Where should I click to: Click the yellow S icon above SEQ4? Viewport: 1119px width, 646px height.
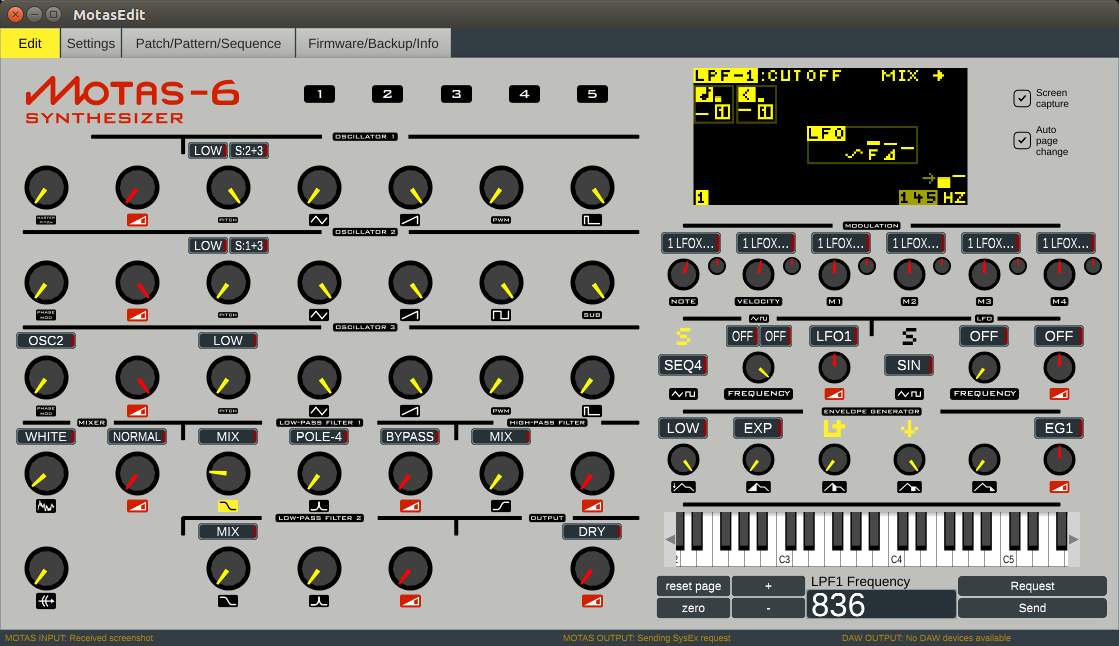click(x=683, y=335)
